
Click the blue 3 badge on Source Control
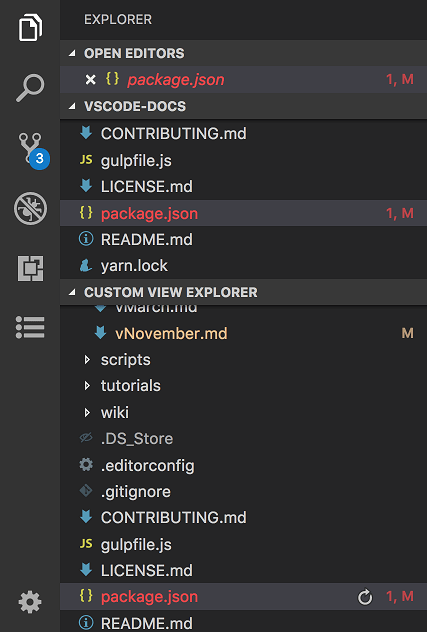coord(40,158)
